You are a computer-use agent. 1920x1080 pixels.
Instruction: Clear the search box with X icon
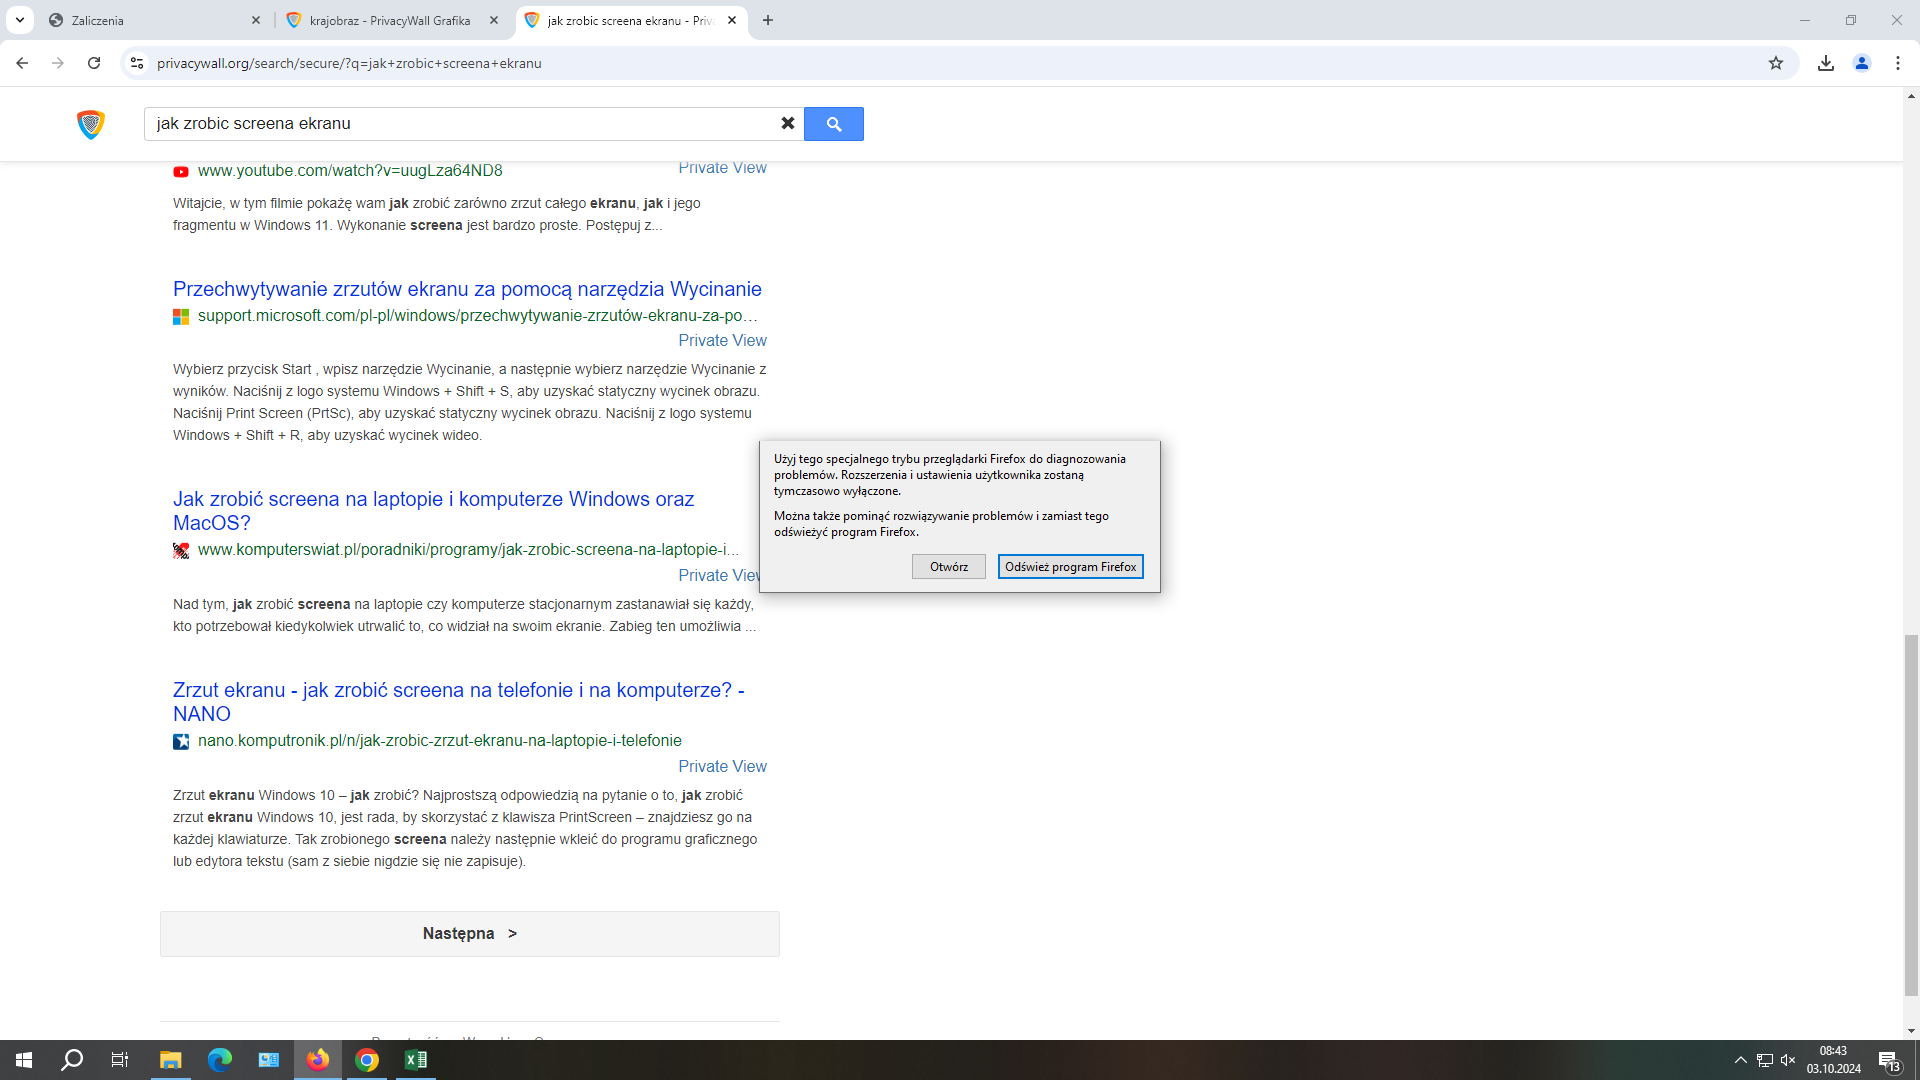tap(788, 123)
